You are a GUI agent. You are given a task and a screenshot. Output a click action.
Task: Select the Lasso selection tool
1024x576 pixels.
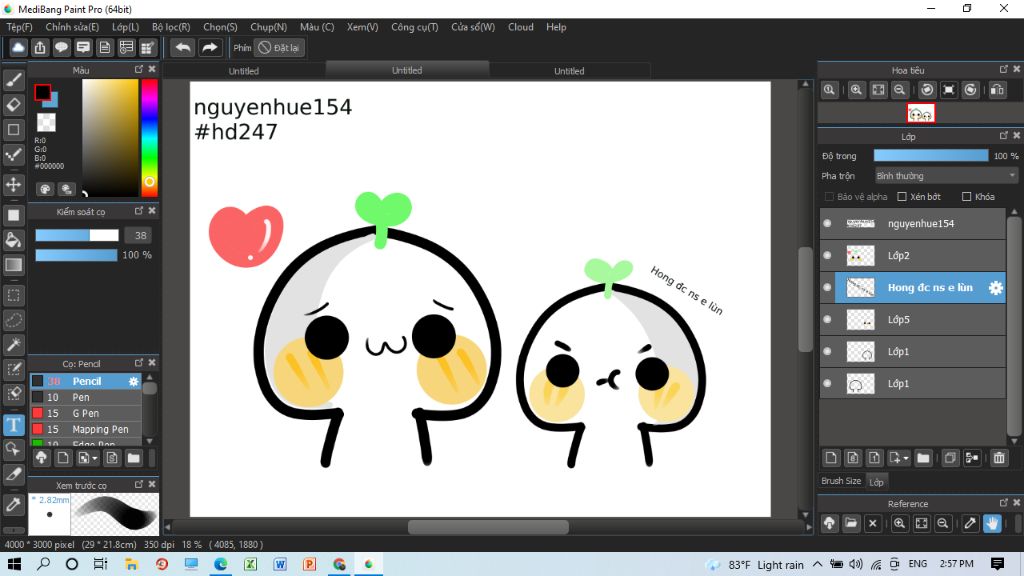click(14, 320)
